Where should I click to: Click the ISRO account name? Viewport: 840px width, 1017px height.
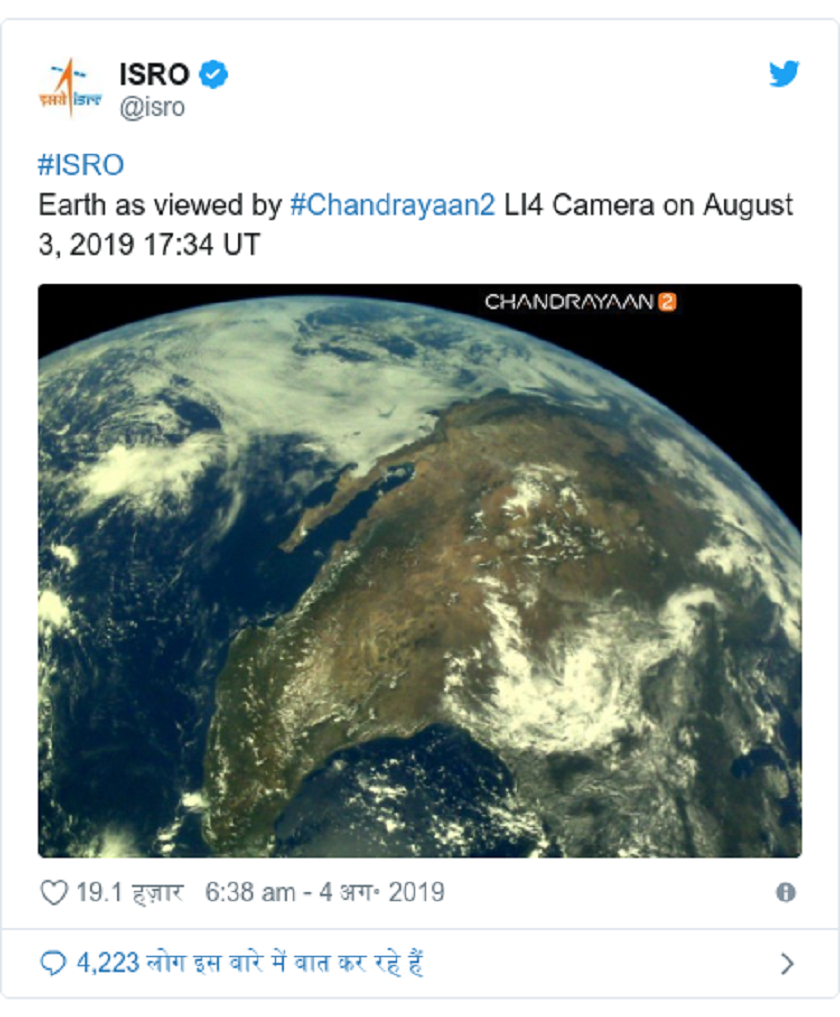[x=154, y=74]
